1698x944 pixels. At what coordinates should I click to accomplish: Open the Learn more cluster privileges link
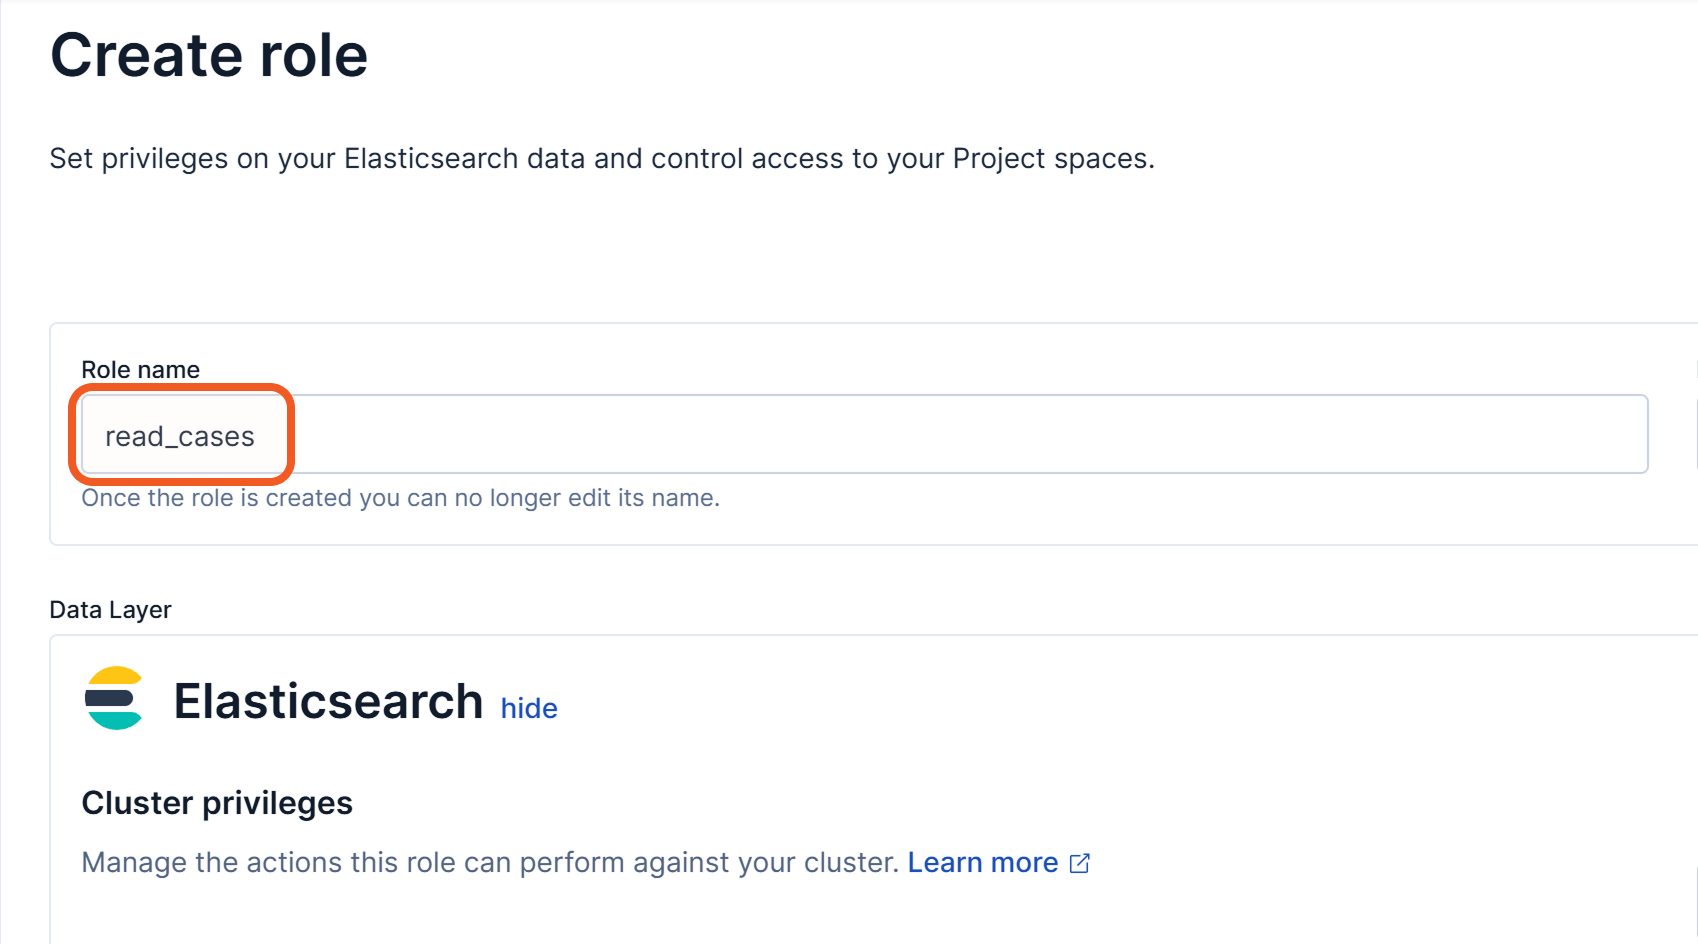(982, 863)
